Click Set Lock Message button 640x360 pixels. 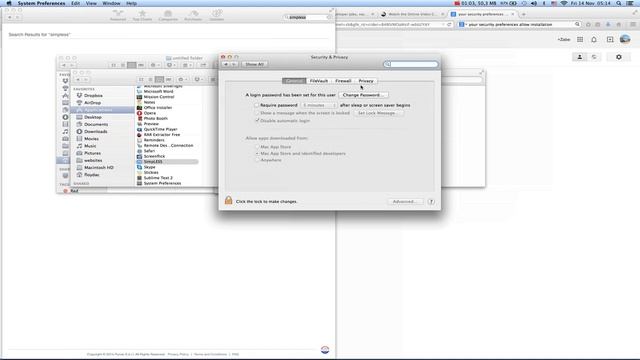378,113
